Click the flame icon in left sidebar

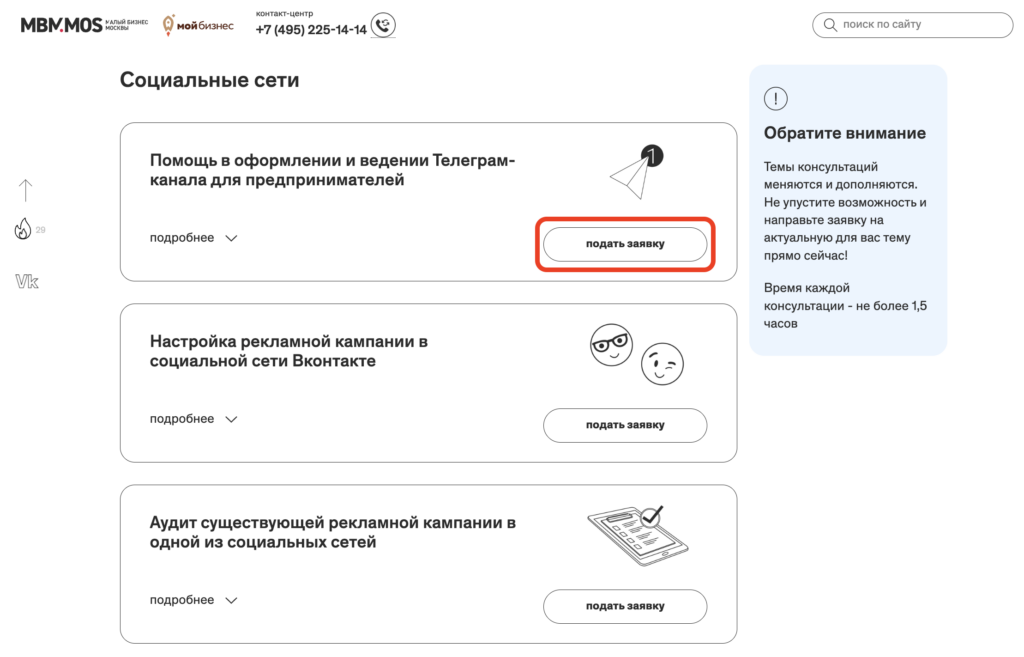click(x=23, y=230)
